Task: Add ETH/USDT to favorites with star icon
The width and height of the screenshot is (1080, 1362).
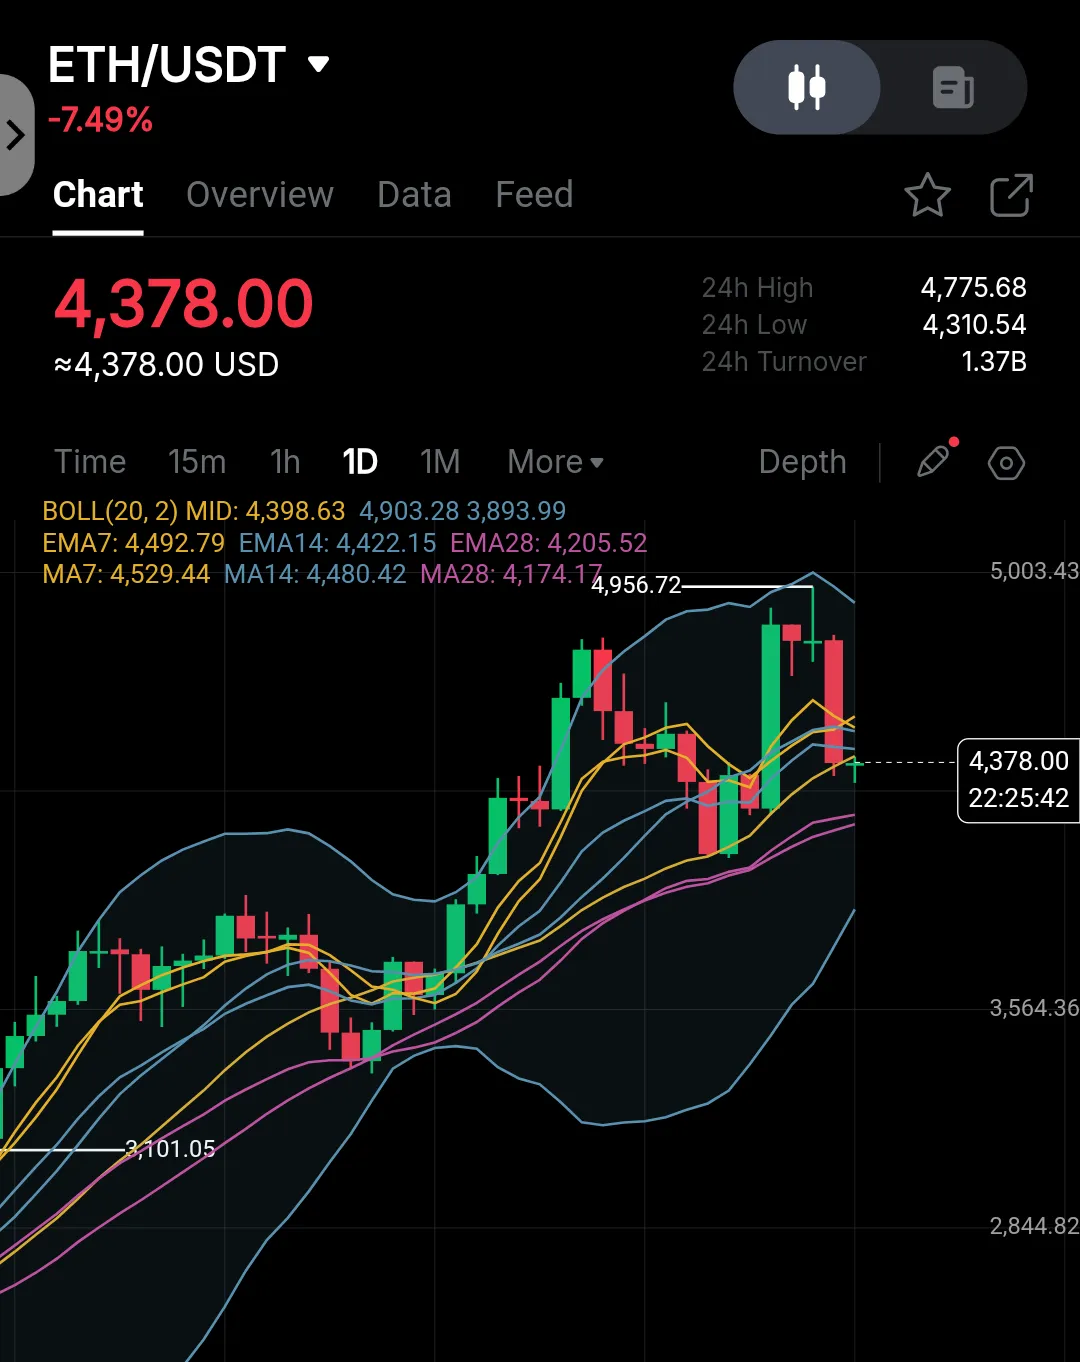Action: pyautogui.click(x=927, y=195)
